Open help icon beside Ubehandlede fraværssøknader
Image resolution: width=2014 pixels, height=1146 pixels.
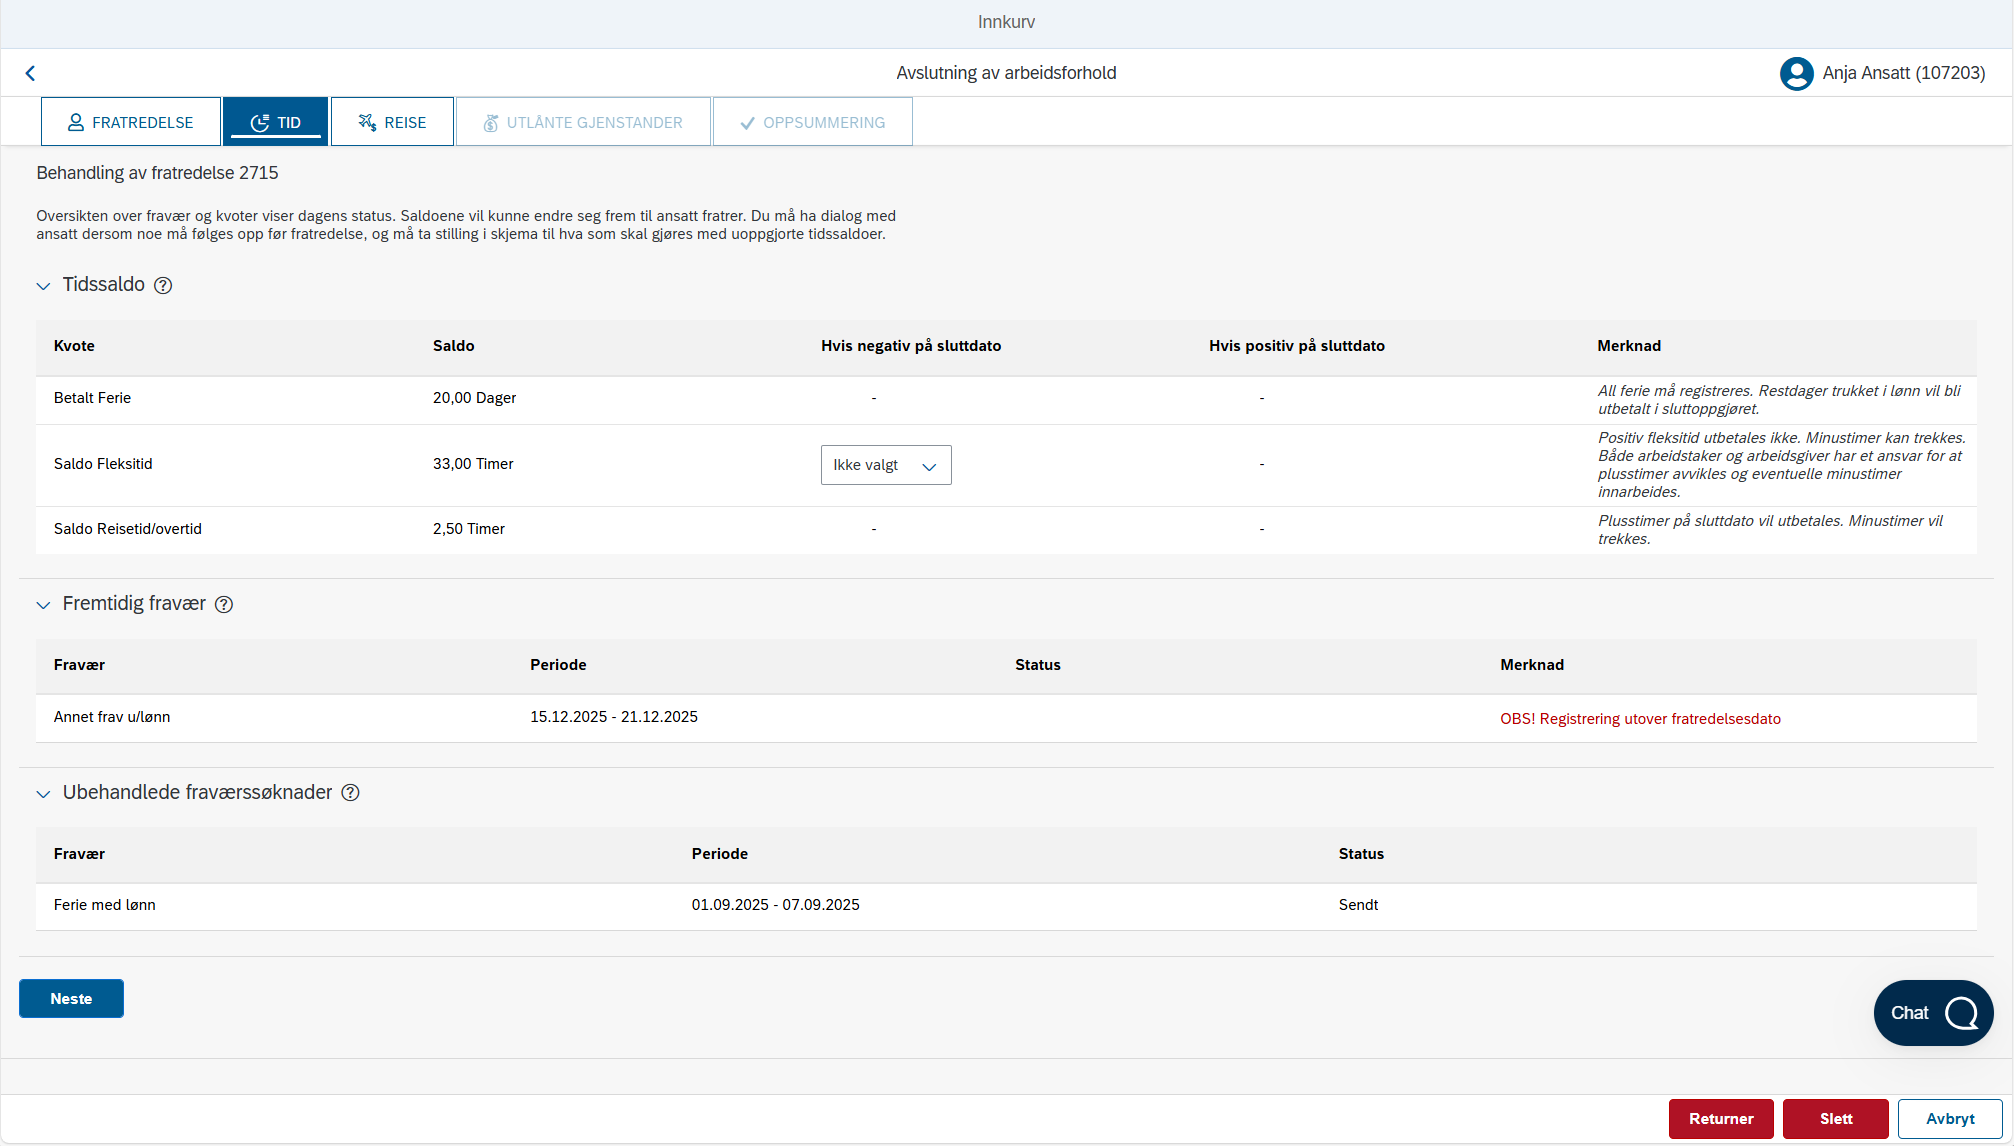coord(350,793)
